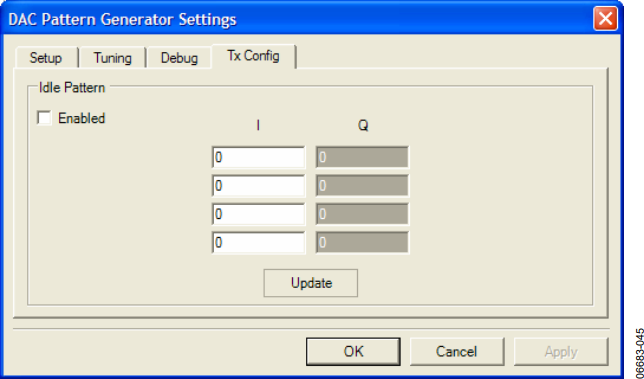Enable the Idle Pattern checkbox
The image size is (644, 379).
pyautogui.click(x=44, y=118)
